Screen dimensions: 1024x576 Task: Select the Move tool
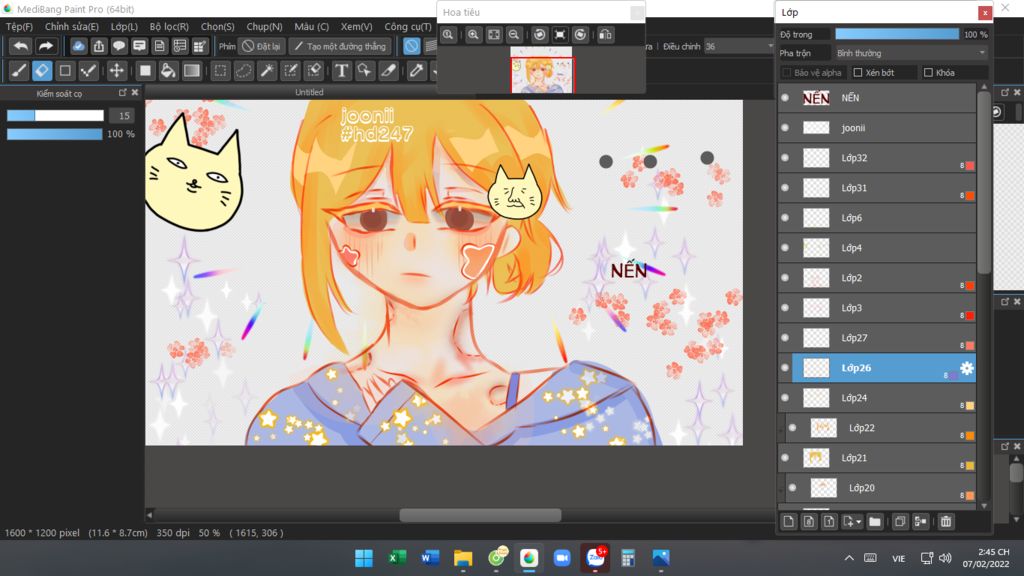(x=116, y=71)
